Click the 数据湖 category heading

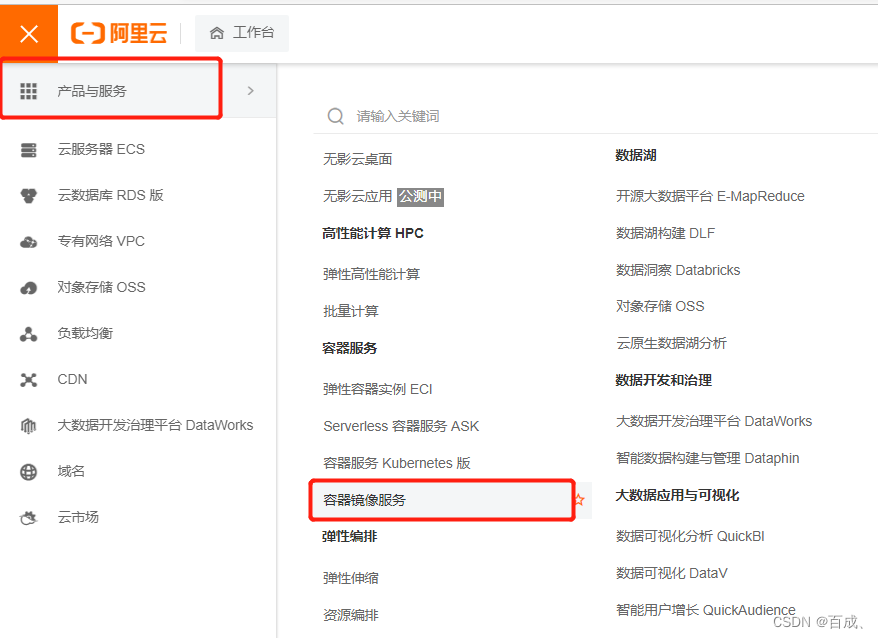pos(636,156)
